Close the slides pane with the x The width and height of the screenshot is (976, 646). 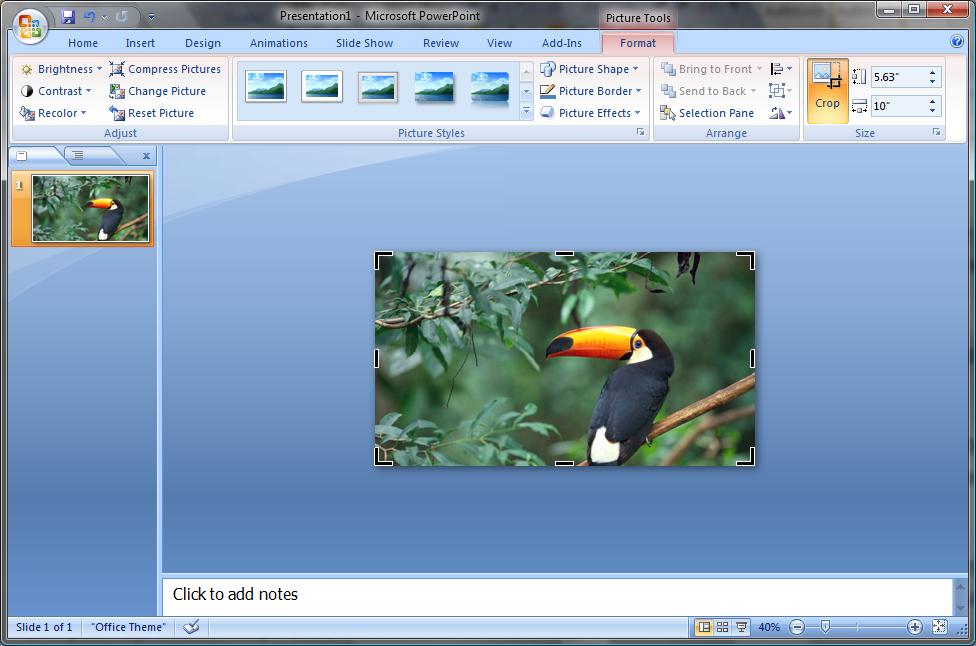pyautogui.click(x=146, y=156)
